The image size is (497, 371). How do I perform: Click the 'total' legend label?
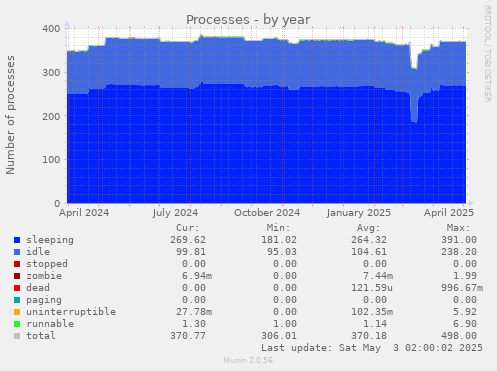point(41,336)
